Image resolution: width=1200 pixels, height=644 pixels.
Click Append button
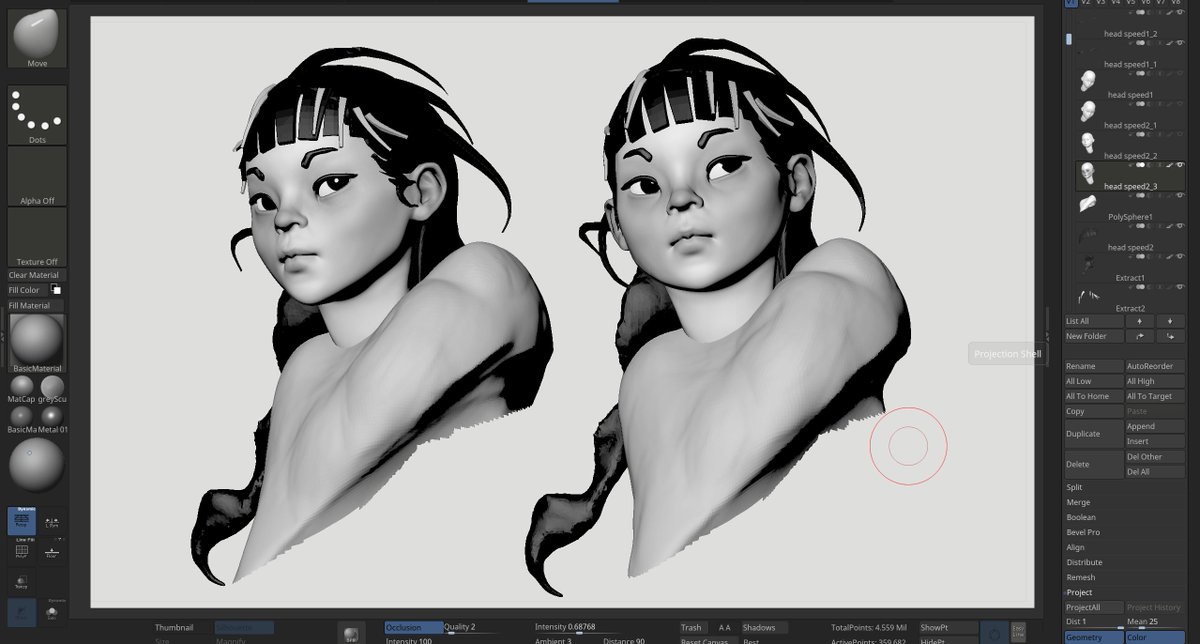pyautogui.click(x=1155, y=426)
